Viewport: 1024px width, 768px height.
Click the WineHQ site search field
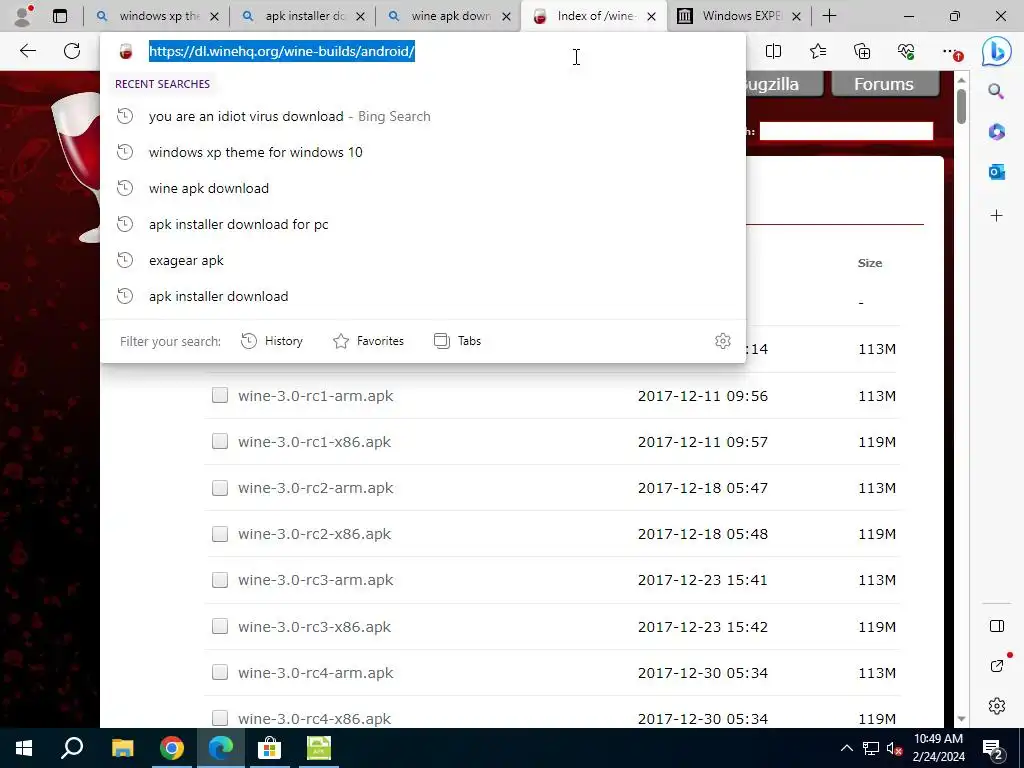click(846, 131)
